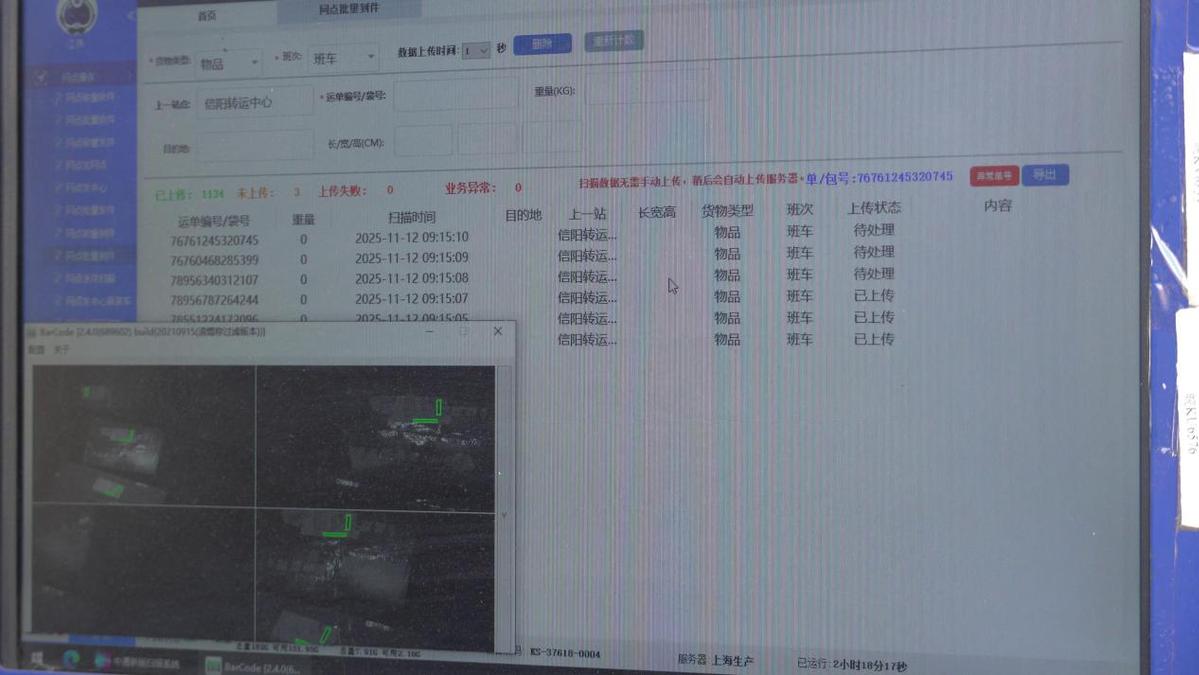Collapse the sidebar with the arrow icon

pyautogui.click(x=130, y=17)
